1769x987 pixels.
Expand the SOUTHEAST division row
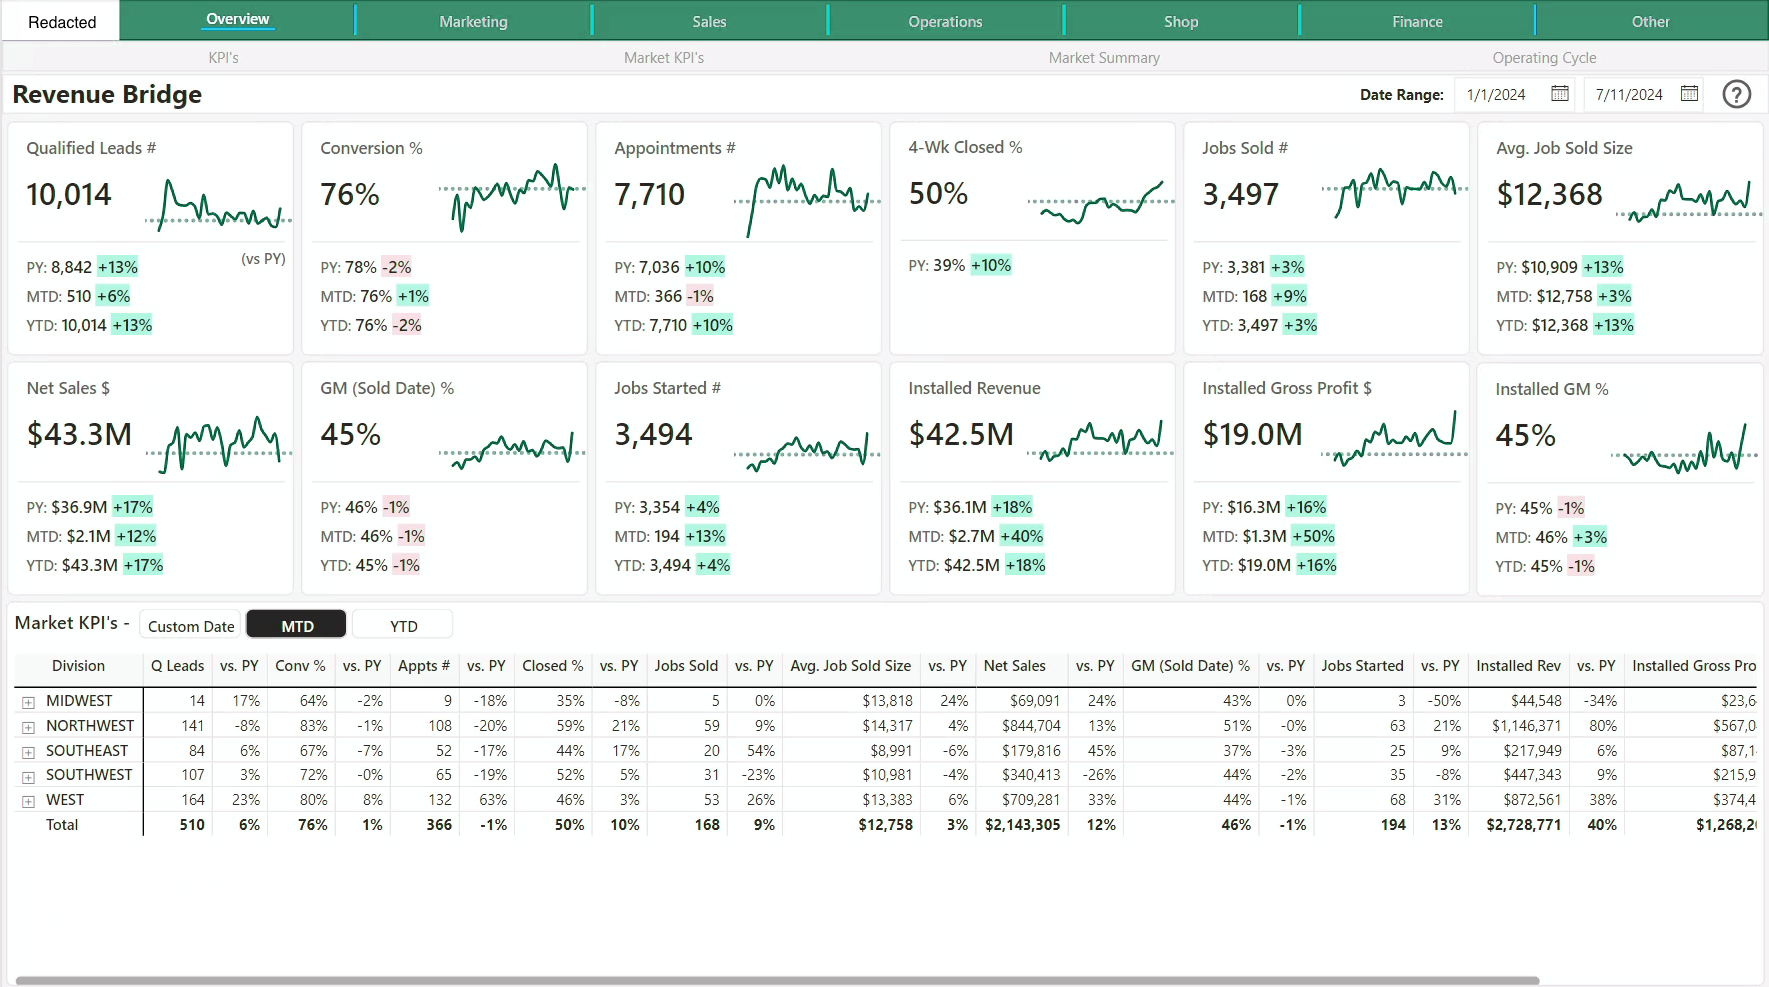pyautogui.click(x=28, y=752)
